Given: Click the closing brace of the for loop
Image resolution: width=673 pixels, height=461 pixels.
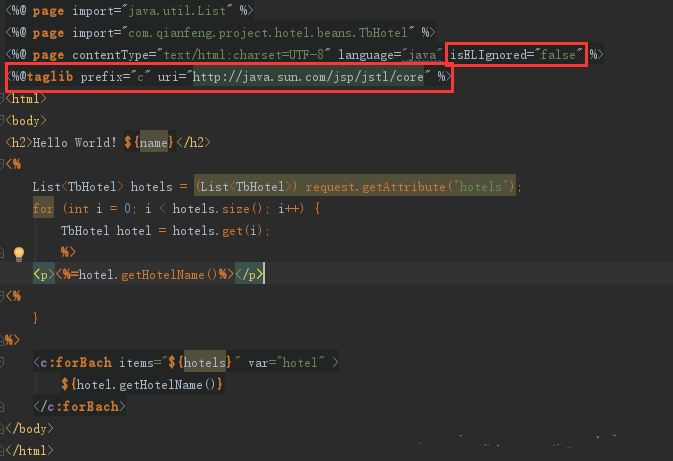Looking at the screenshot, I should tap(35, 318).
